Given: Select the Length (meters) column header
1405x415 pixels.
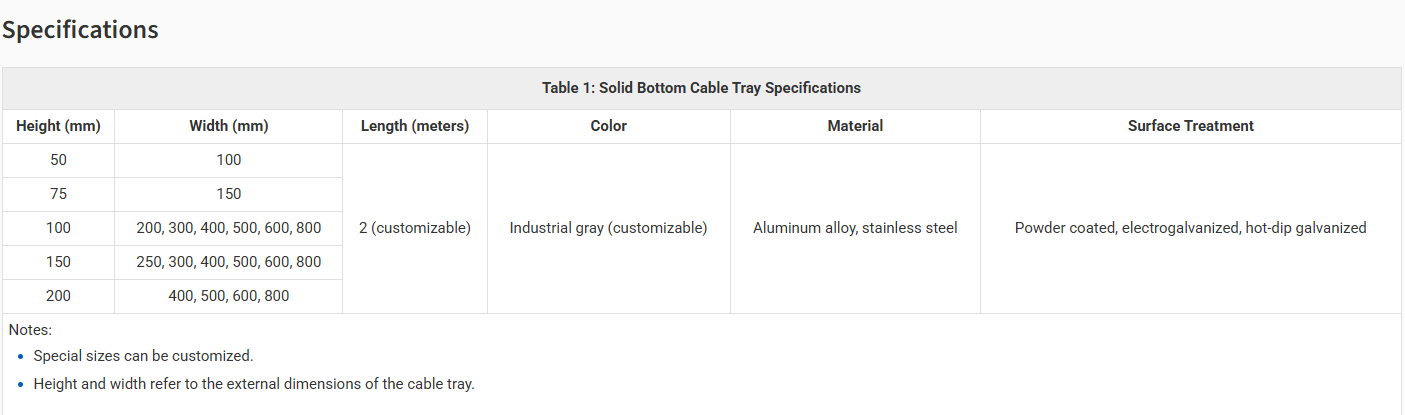Looking at the screenshot, I should click(414, 126).
